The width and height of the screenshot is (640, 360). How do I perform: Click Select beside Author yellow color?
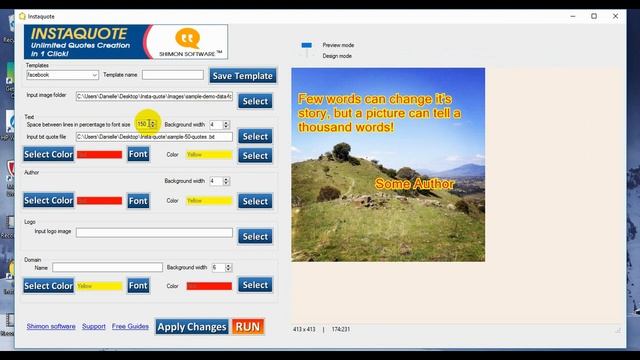tap(255, 201)
